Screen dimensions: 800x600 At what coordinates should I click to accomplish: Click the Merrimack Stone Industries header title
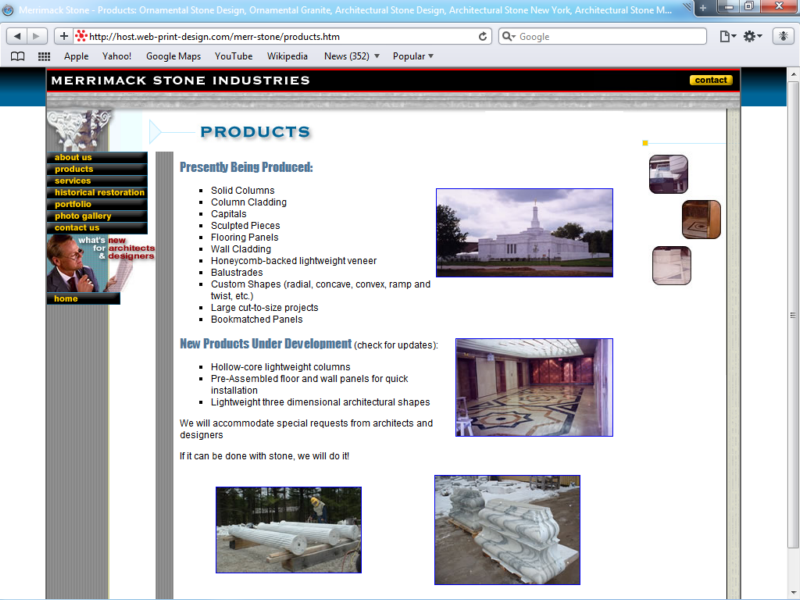(x=181, y=80)
